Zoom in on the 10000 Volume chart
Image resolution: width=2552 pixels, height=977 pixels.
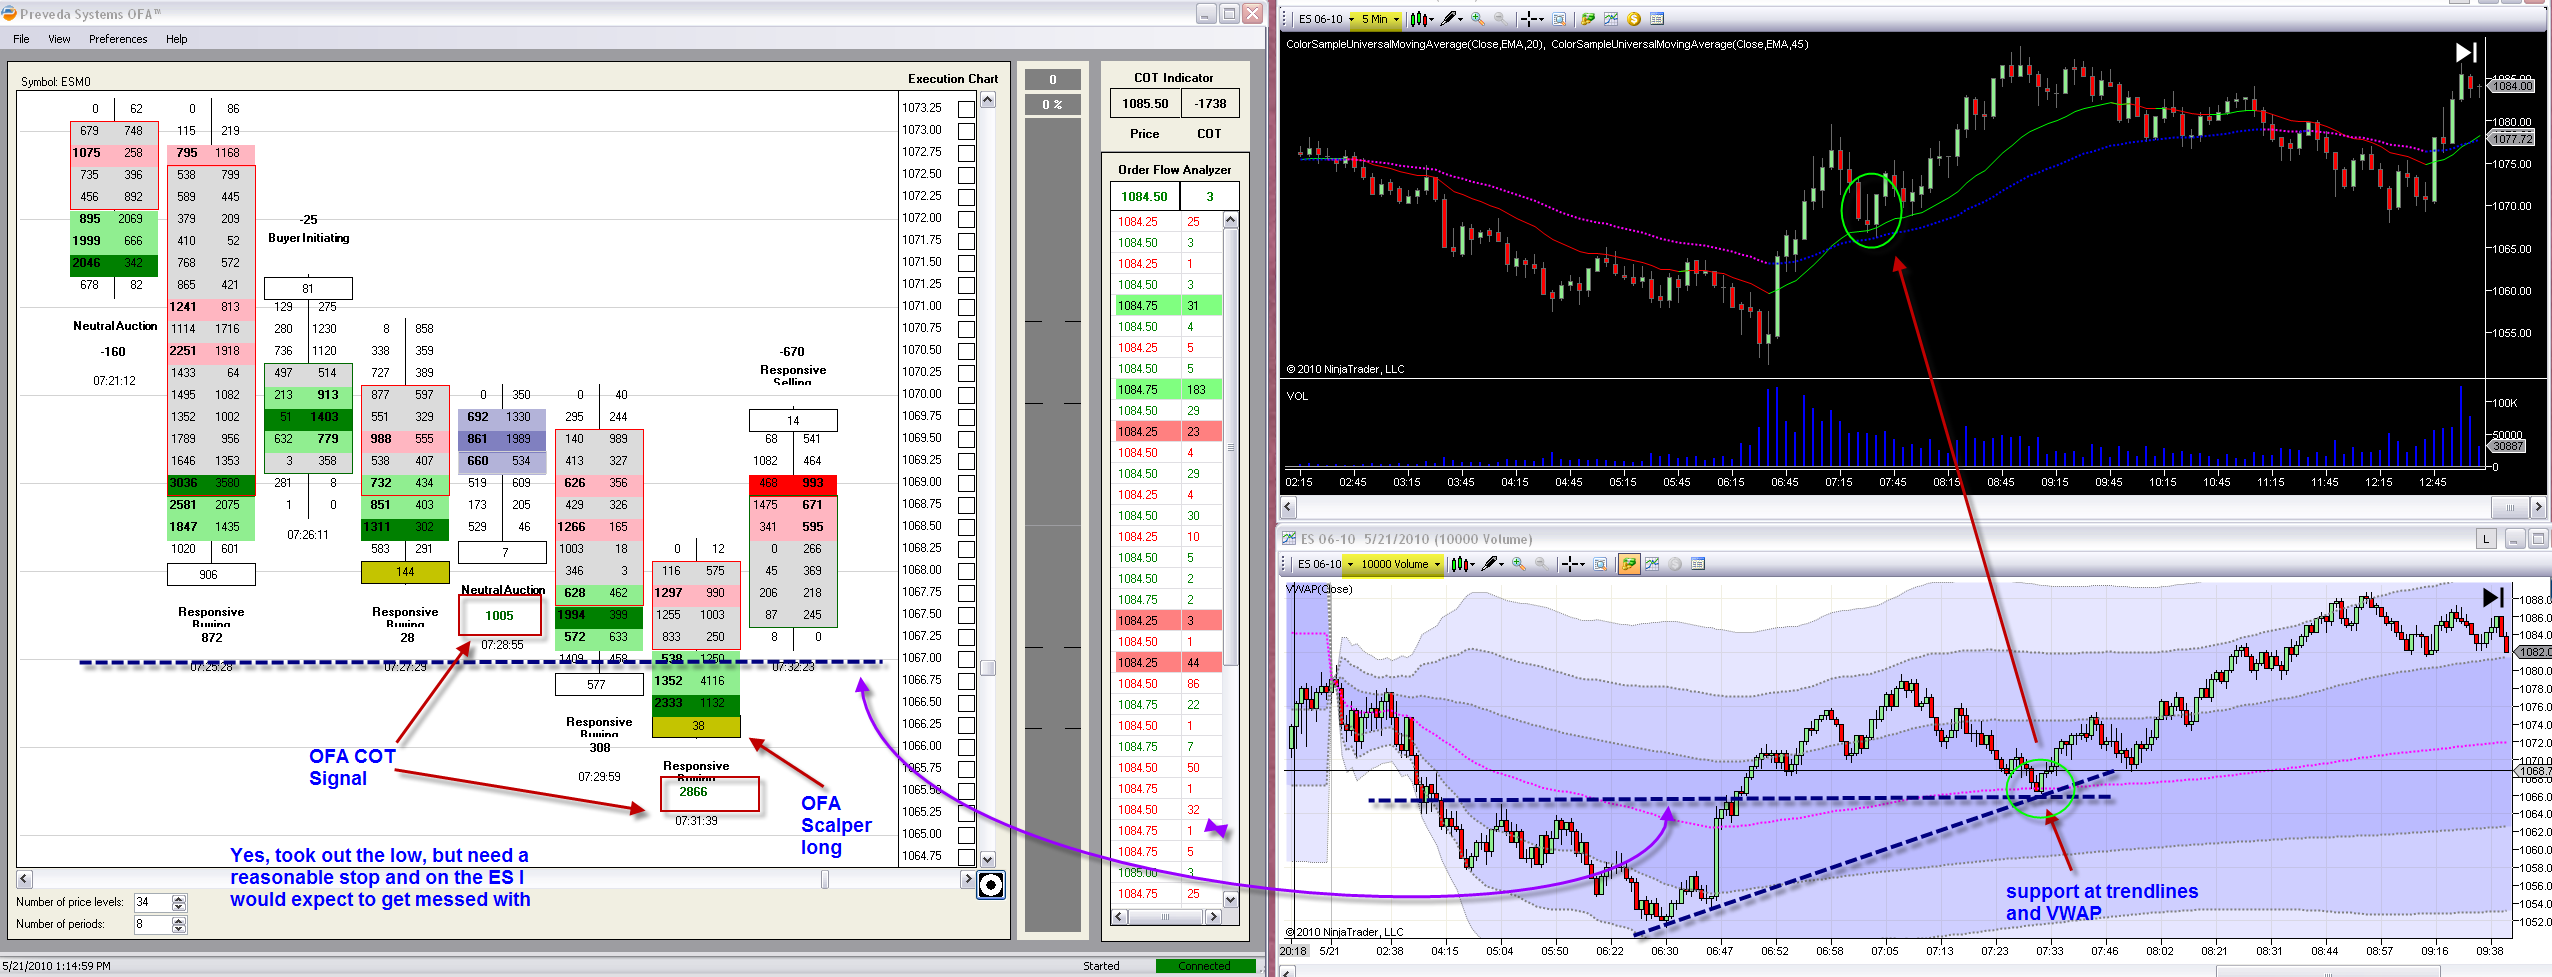pos(1519,564)
